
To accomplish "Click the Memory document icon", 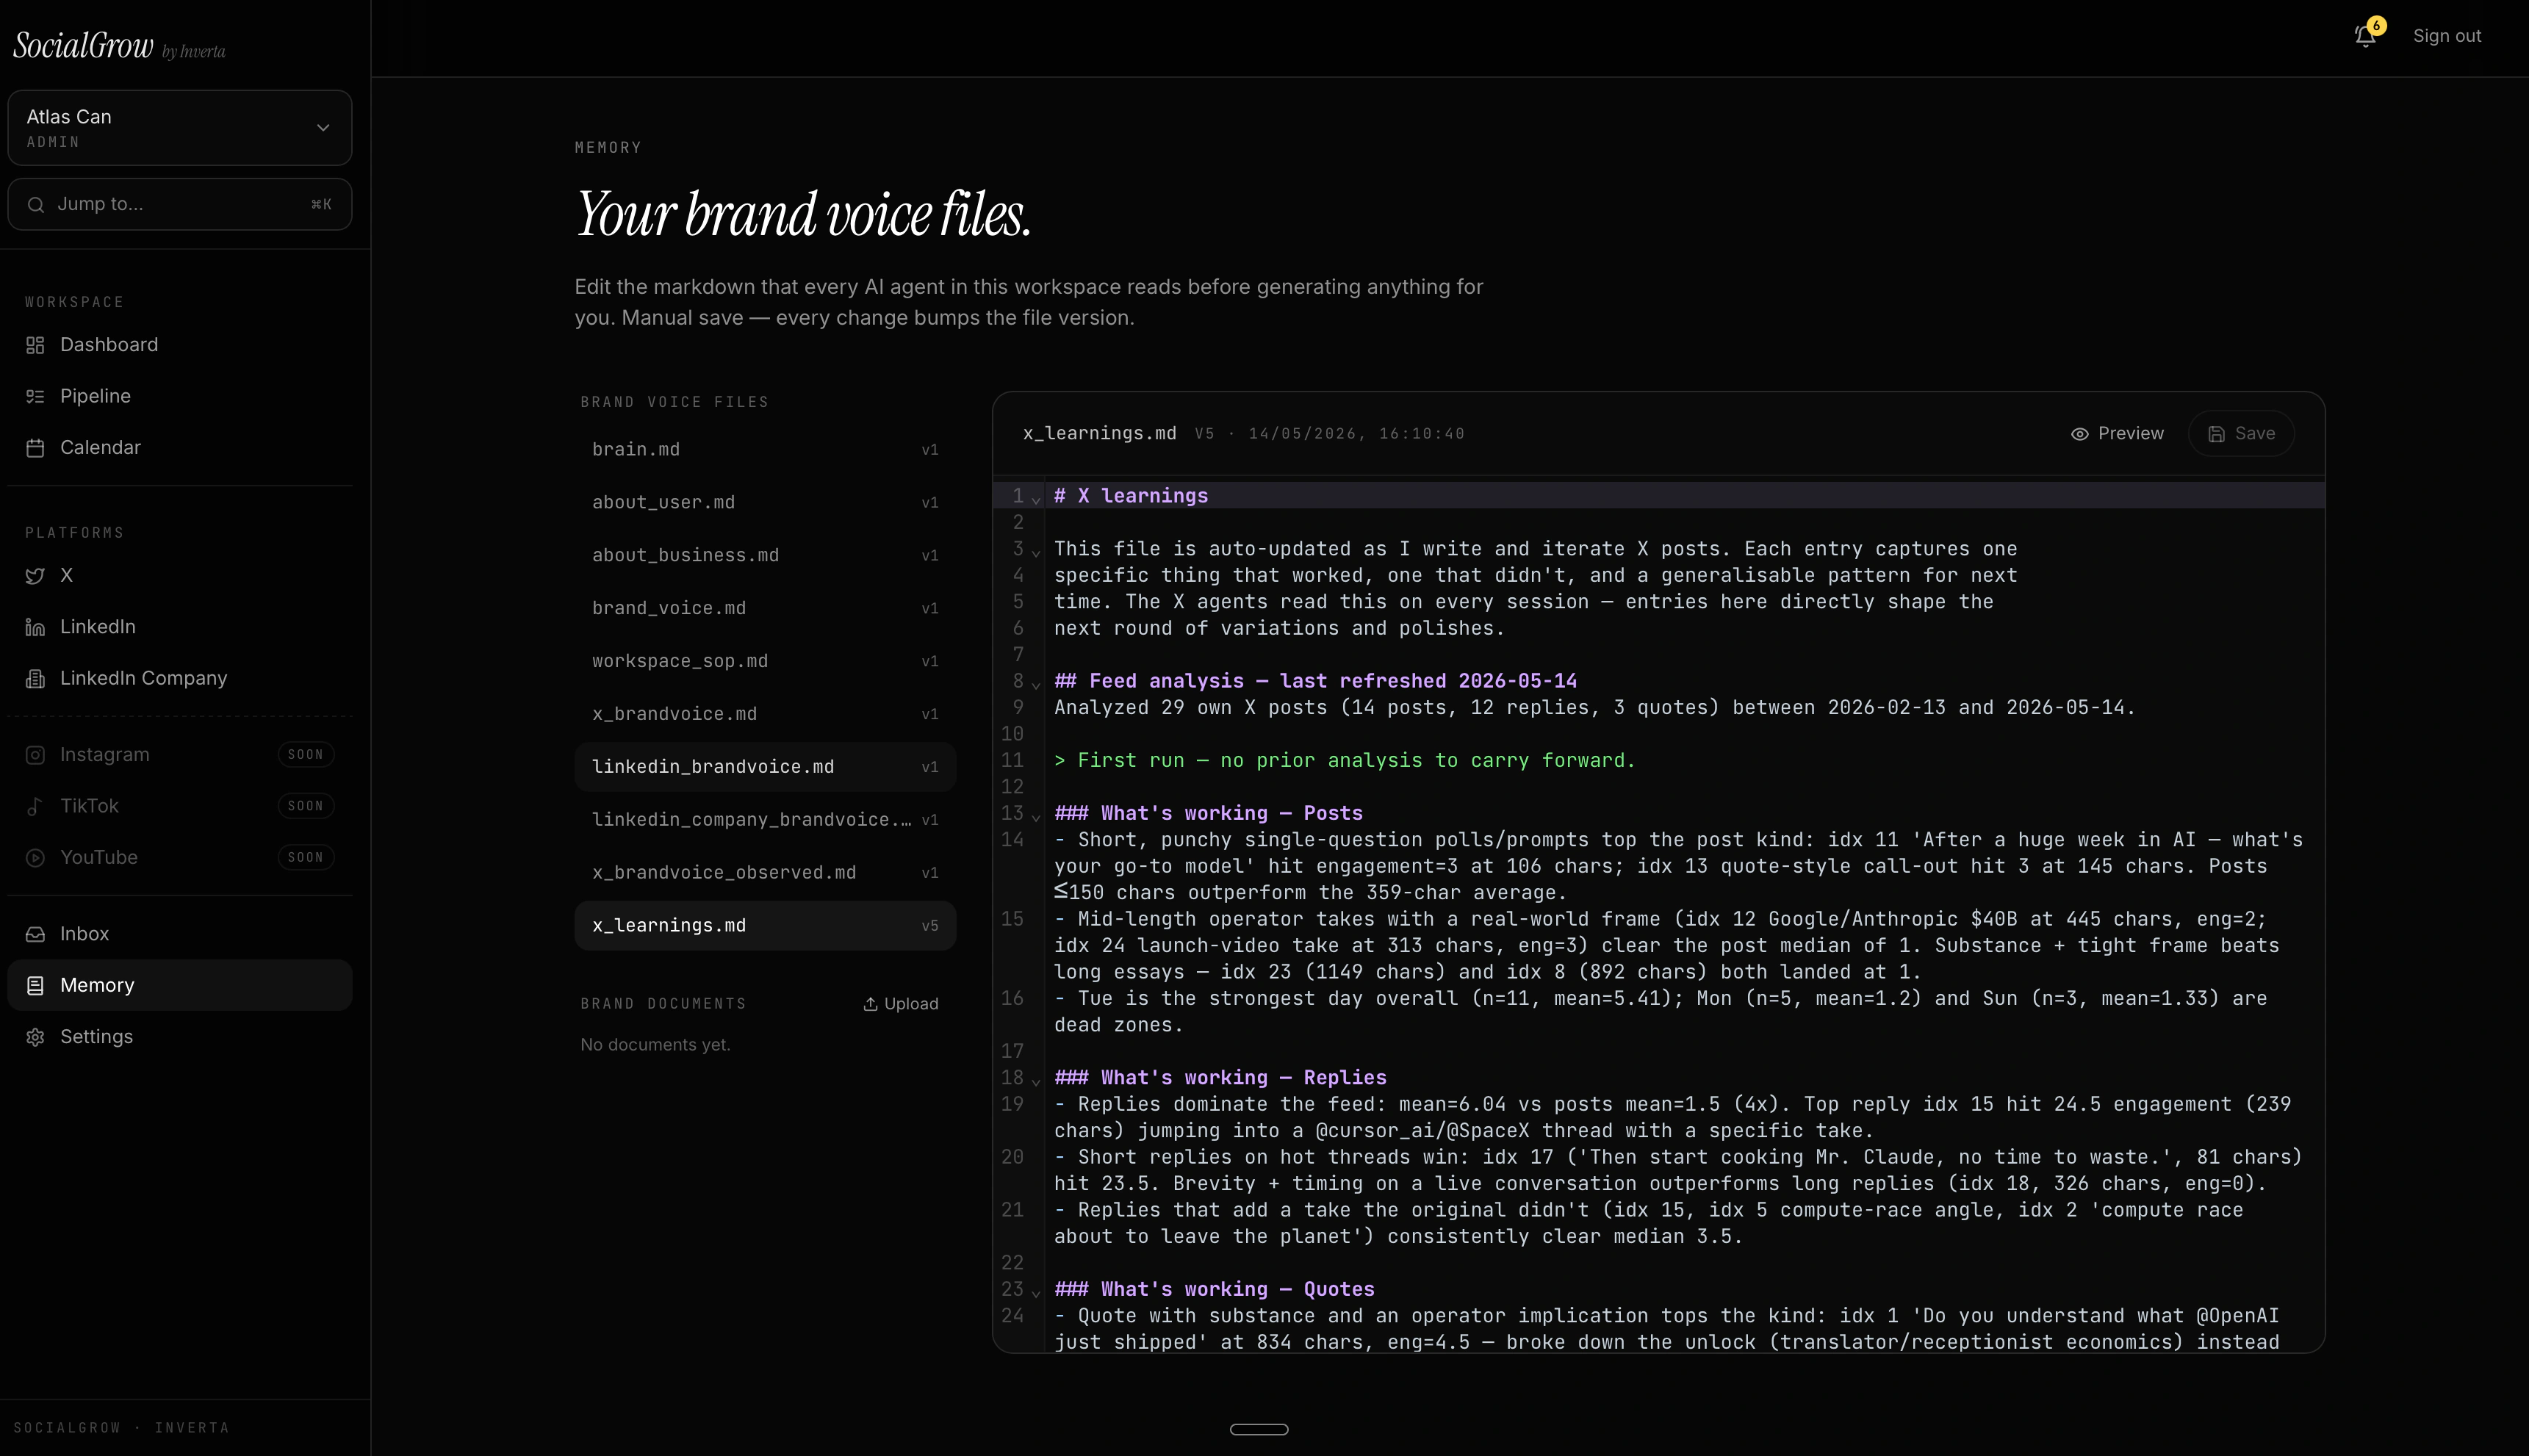I will 35,986.
